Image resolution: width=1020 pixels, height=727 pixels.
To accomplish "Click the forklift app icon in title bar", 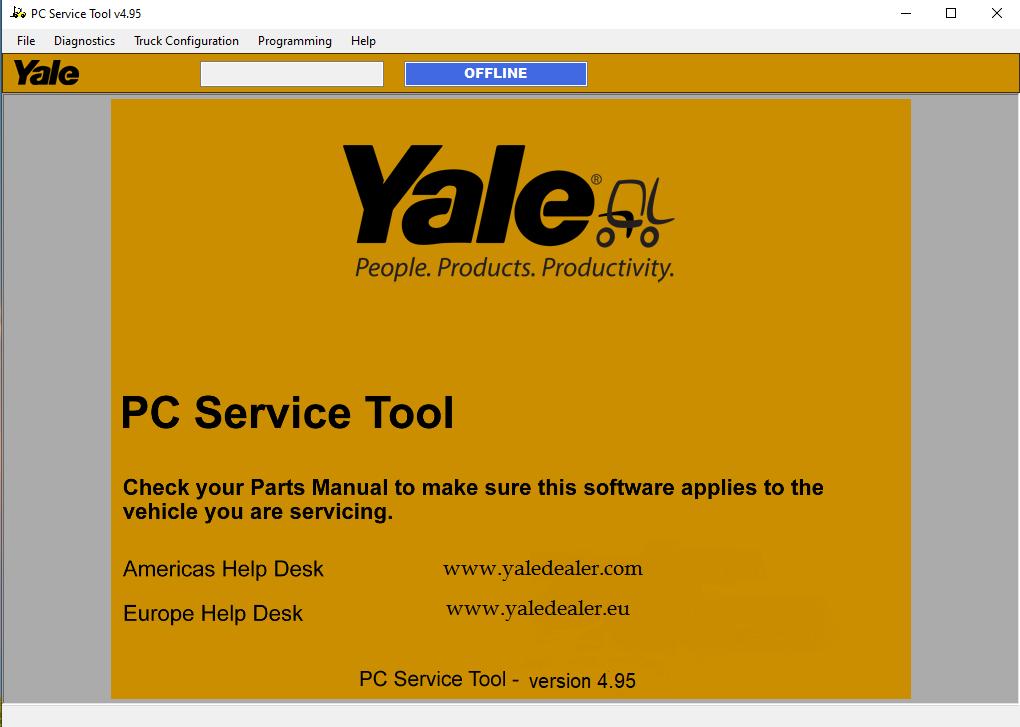I will tap(18, 13).
